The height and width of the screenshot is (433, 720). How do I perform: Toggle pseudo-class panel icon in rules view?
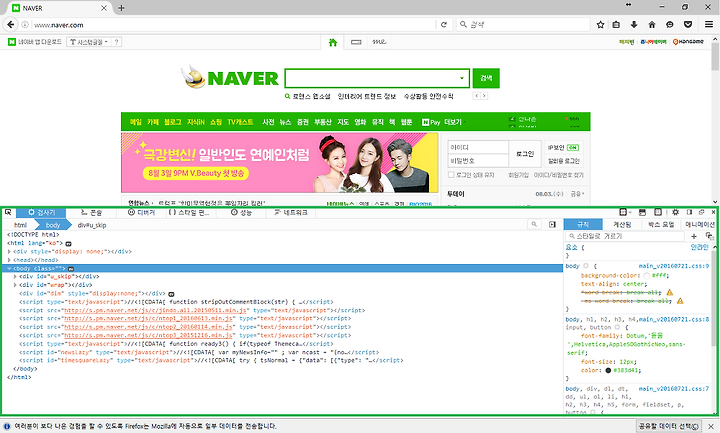pos(709,236)
